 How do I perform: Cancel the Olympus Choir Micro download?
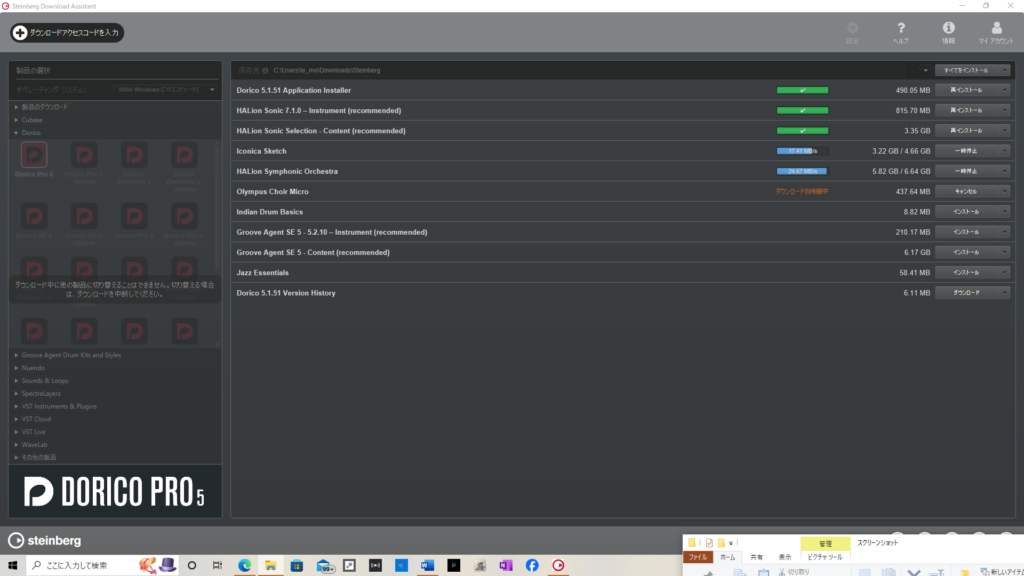pos(967,191)
